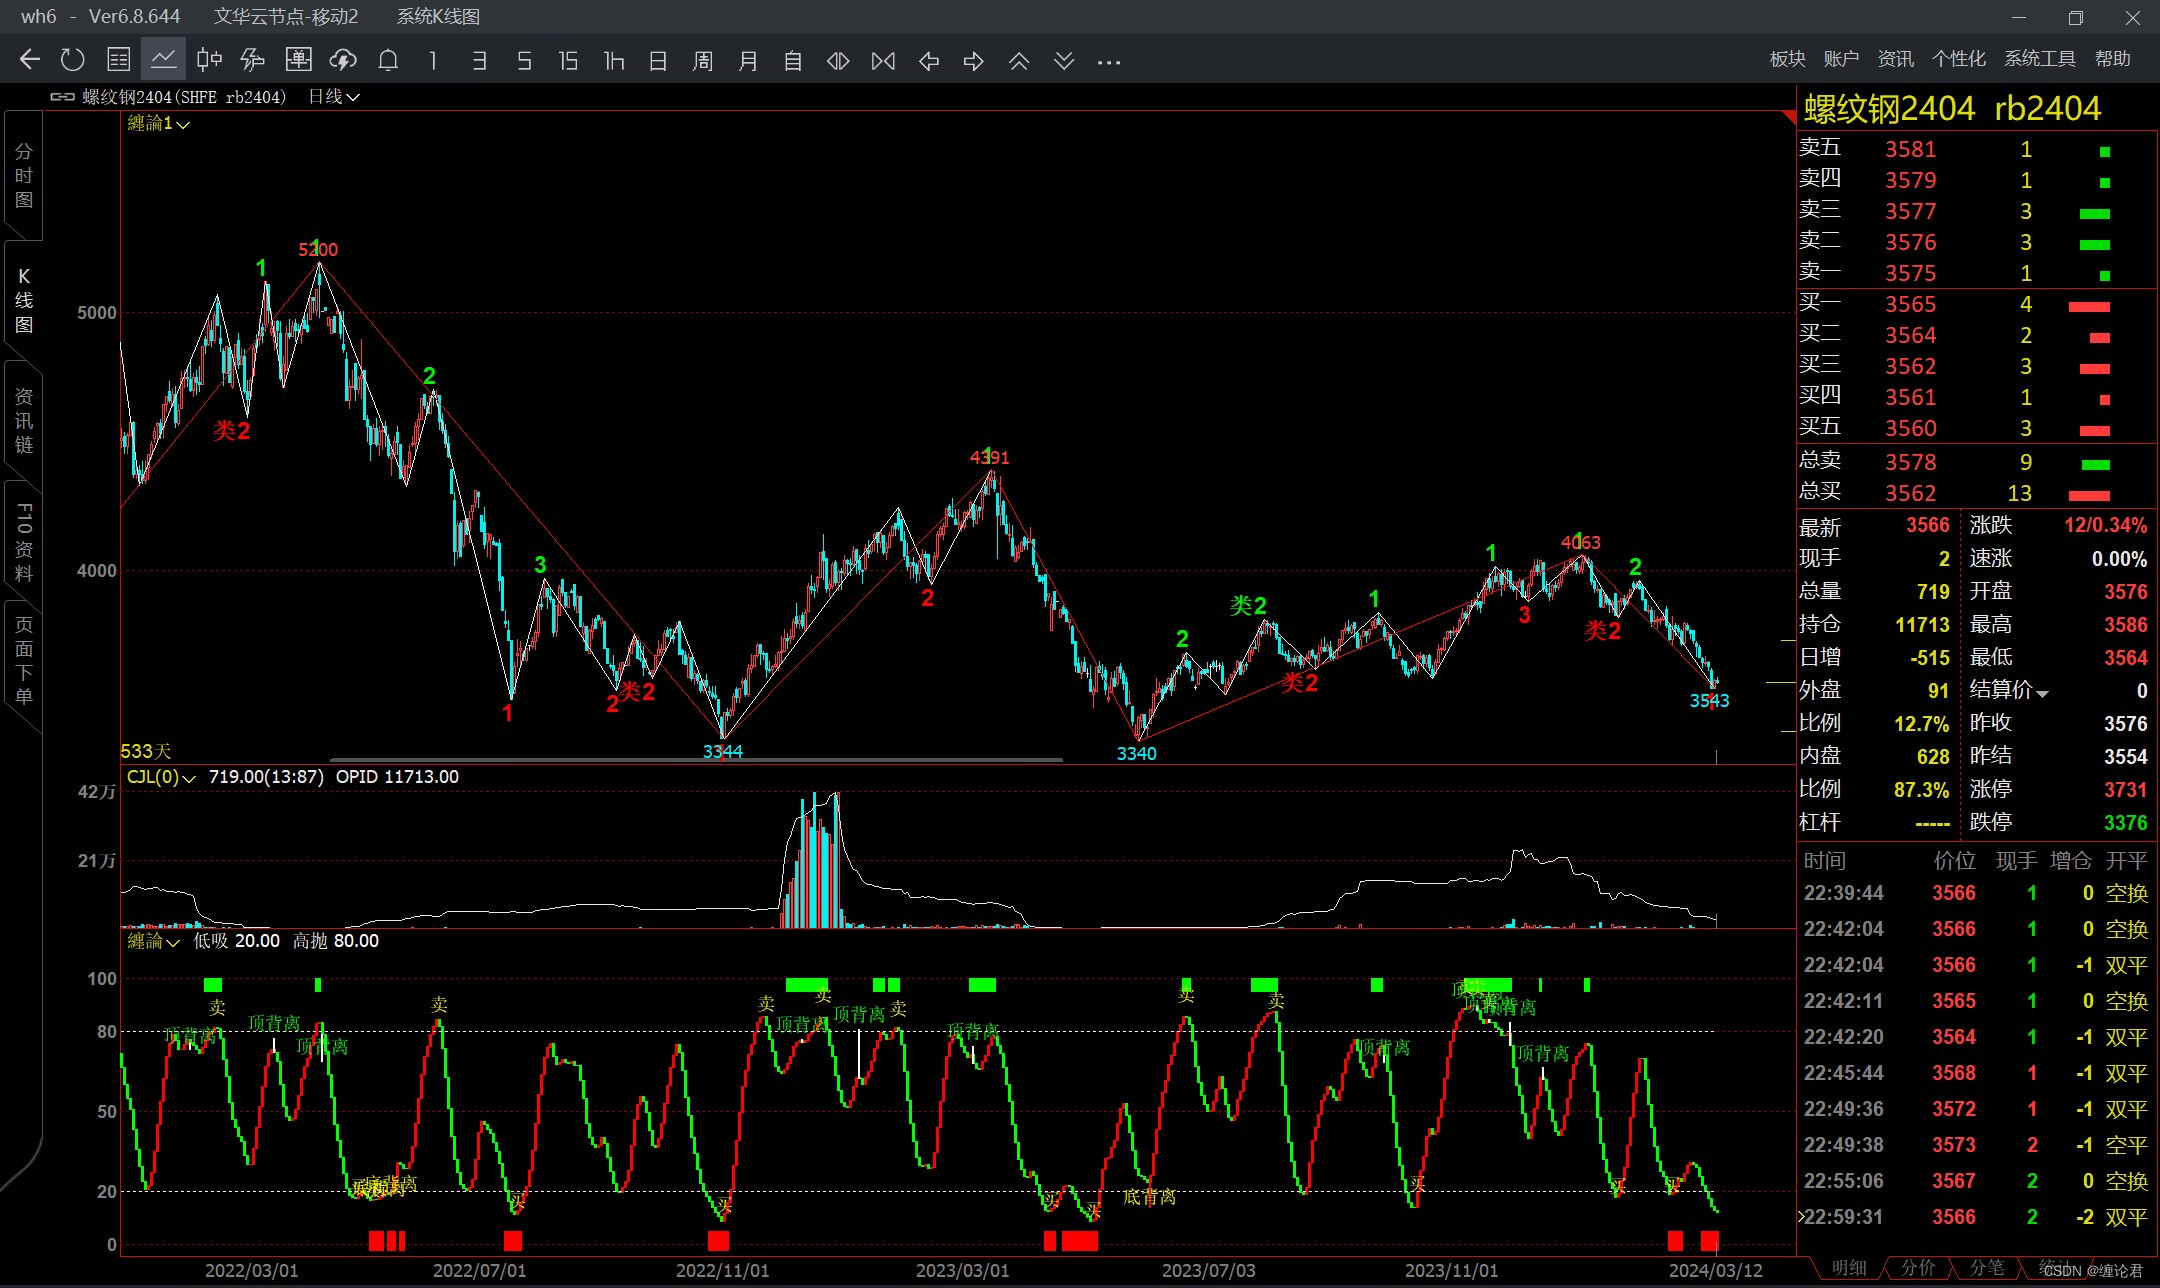The width and height of the screenshot is (2160, 1288).
Task: Switch to 分时图 side tab
Action: click(24, 176)
